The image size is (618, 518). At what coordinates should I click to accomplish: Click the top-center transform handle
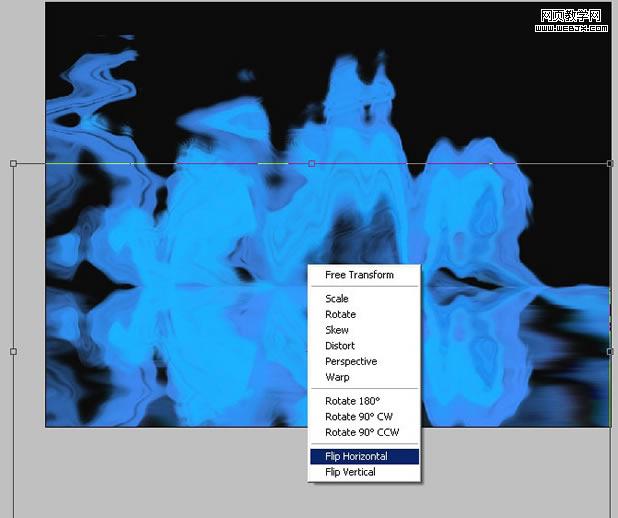tap(312, 163)
